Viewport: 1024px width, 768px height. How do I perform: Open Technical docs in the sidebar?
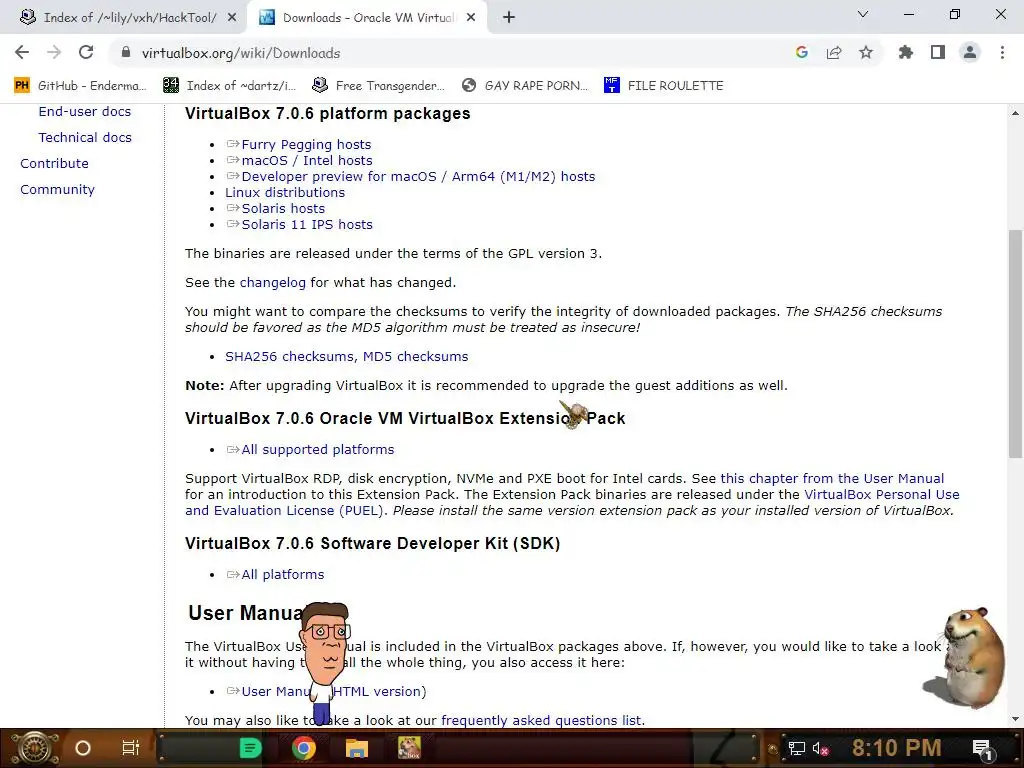coord(85,138)
